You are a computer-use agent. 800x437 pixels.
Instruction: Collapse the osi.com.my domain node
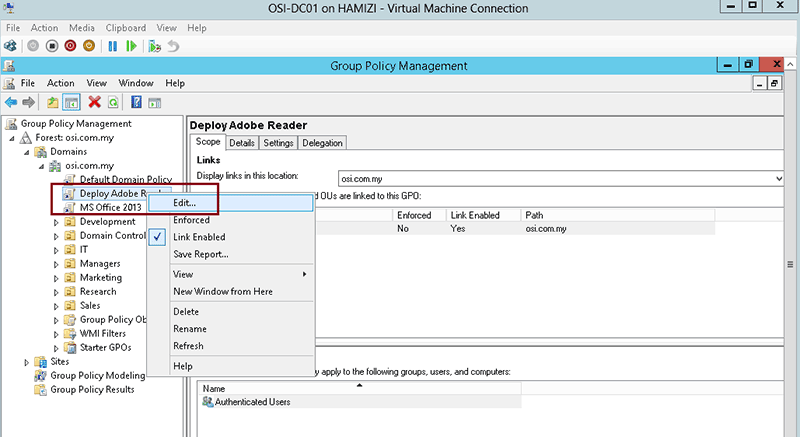pos(42,166)
